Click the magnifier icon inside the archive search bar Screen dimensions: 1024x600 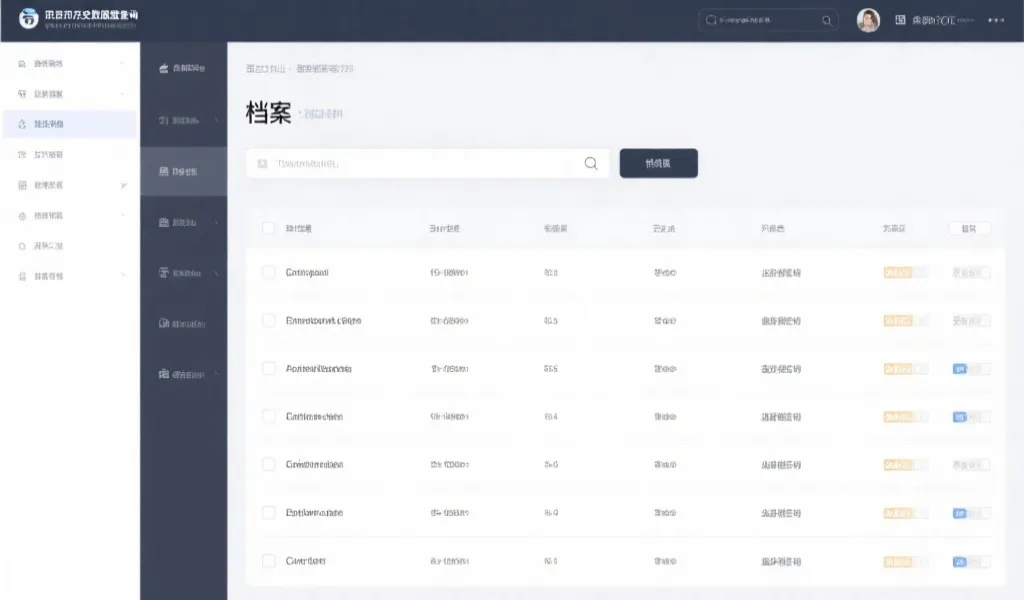click(x=590, y=162)
